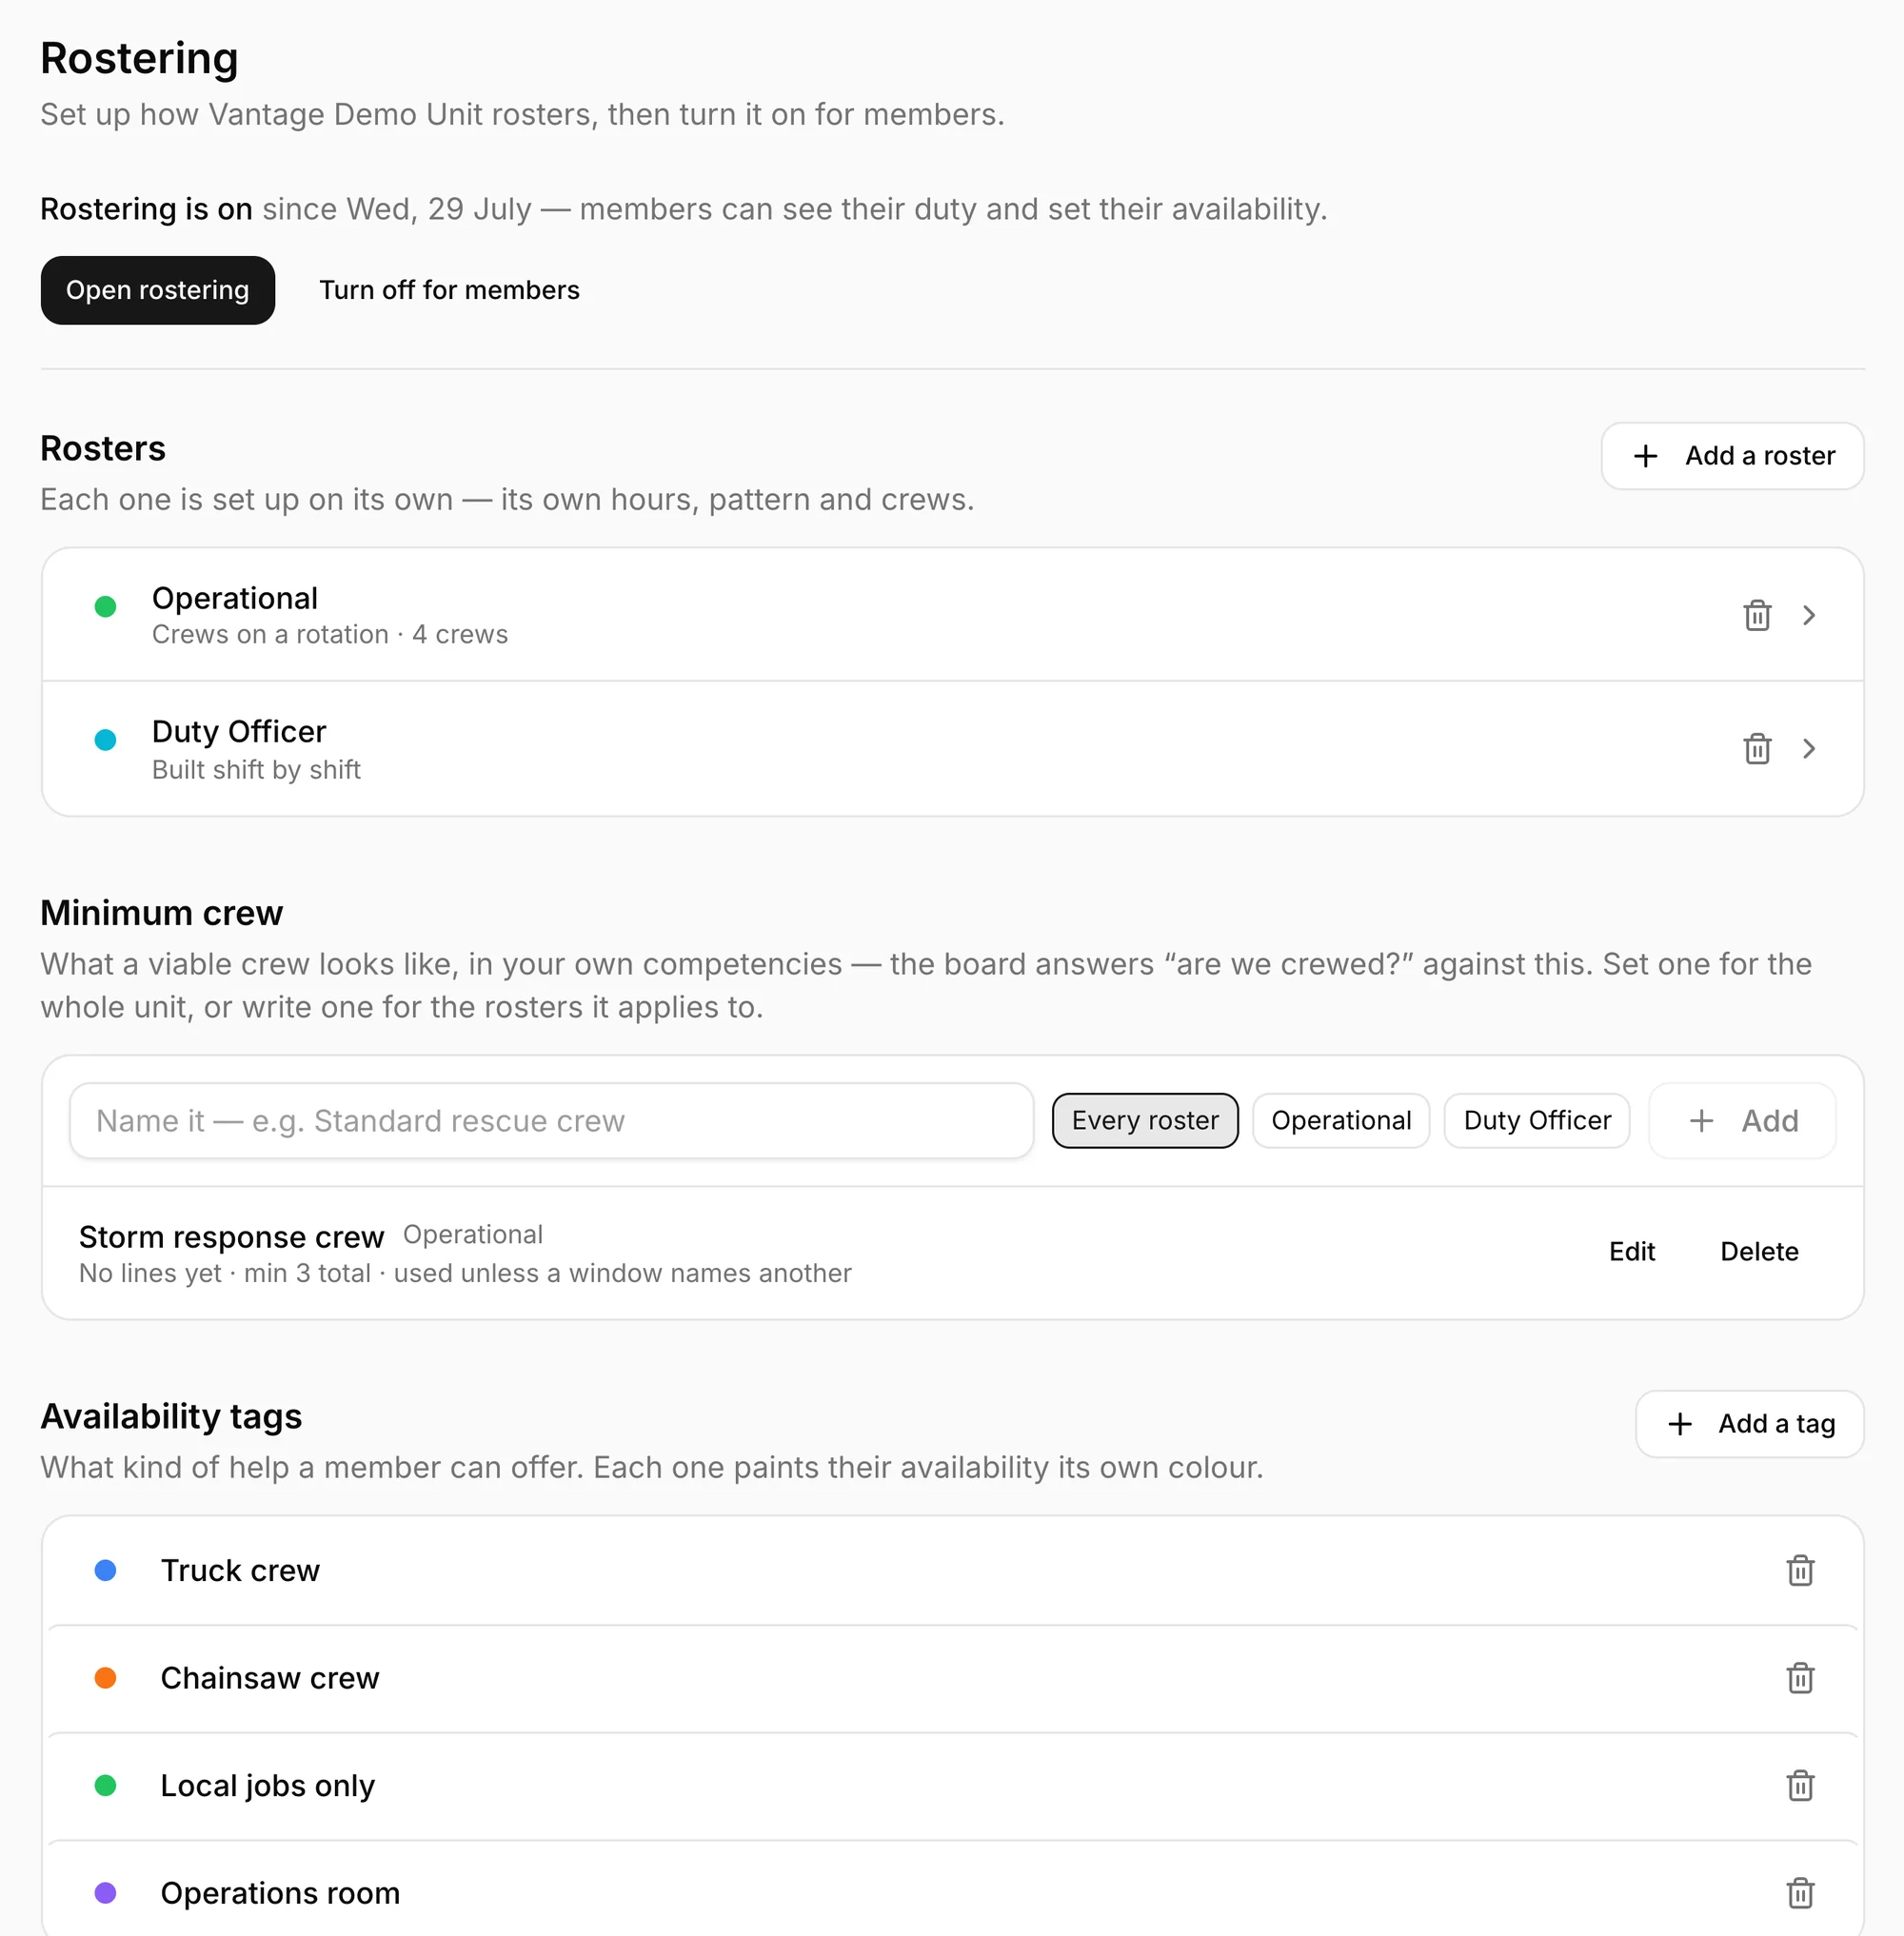Delete the Storm response crew
This screenshot has height=1936, width=1904.
(x=1759, y=1252)
